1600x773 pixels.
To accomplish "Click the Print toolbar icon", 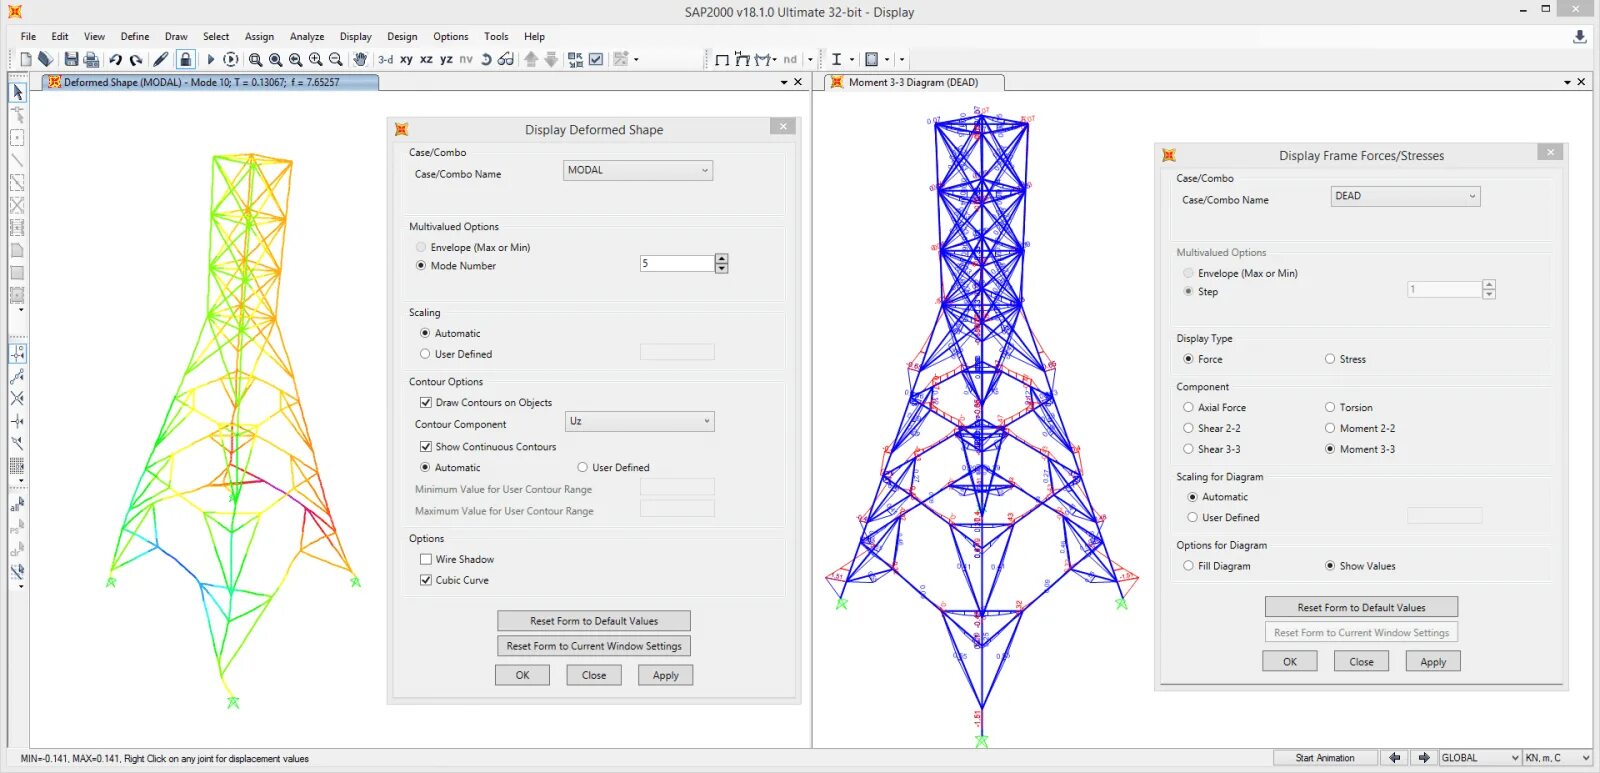I will tap(91, 60).
